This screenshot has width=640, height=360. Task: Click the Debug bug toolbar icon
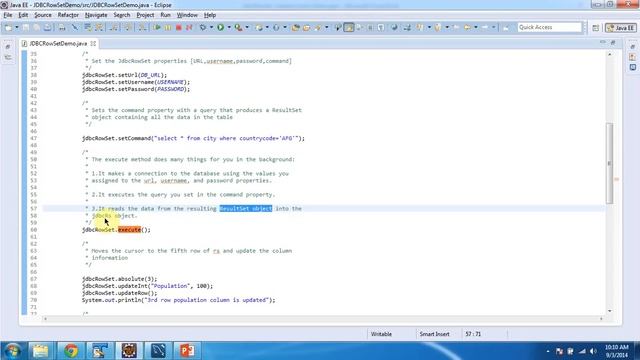pyautogui.click(x=203, y=27)
